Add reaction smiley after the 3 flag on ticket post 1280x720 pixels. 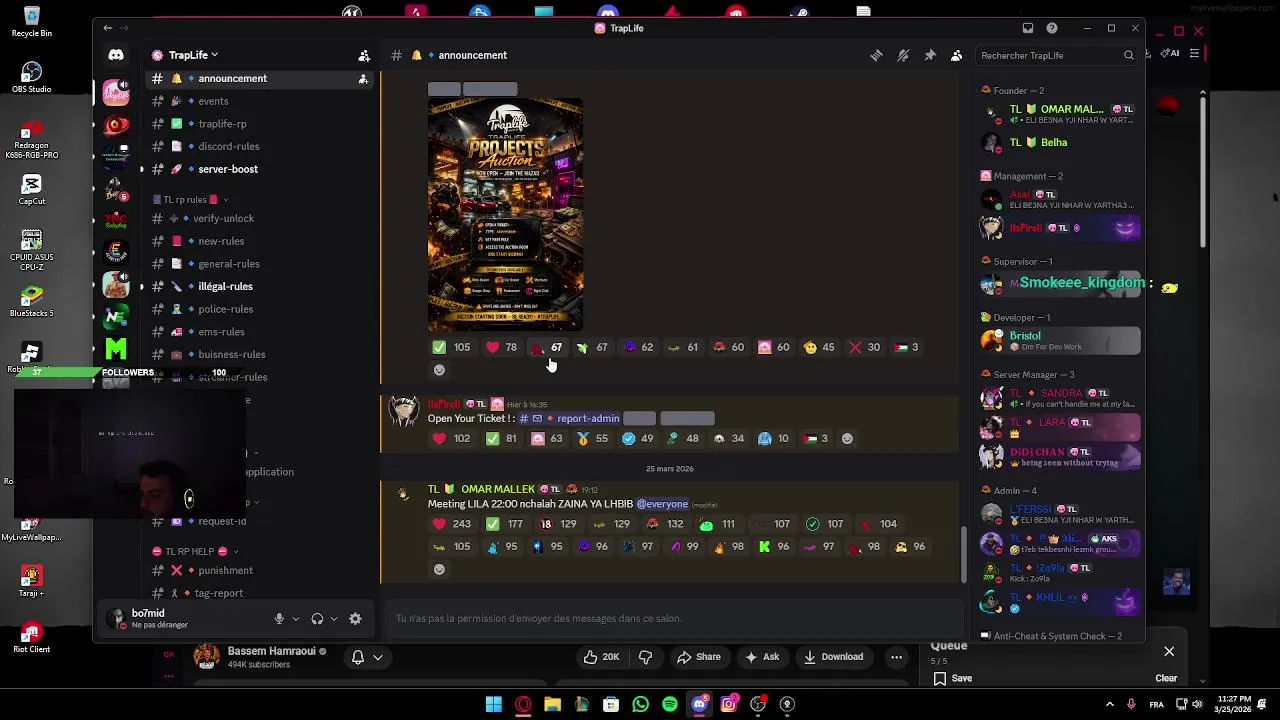pos(847,438)
